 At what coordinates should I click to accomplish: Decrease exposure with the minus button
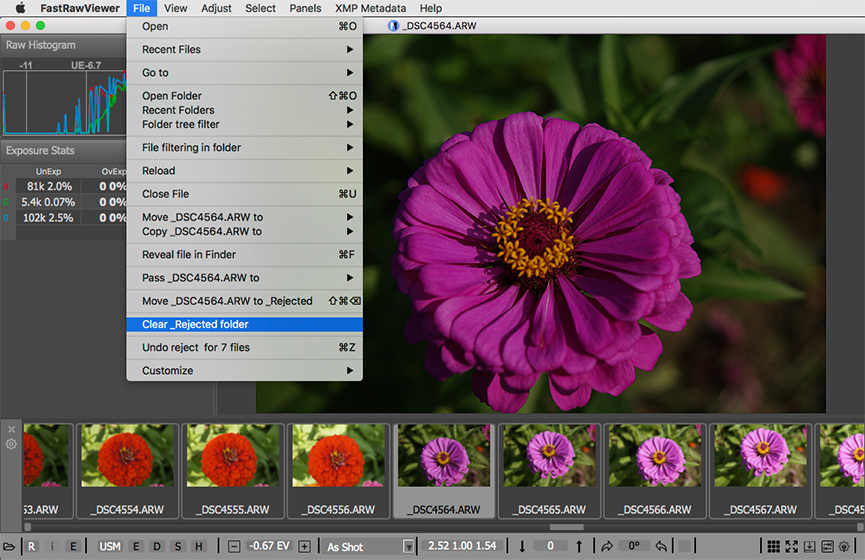pos(234,547)
